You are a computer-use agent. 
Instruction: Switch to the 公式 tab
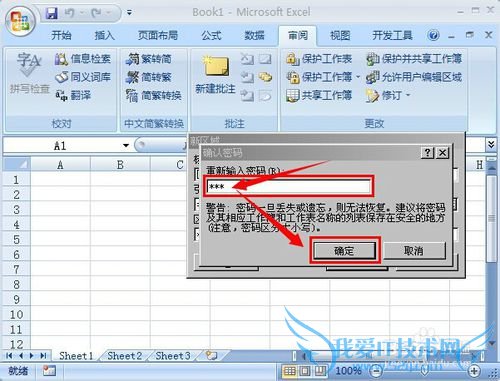pos(211,35)
